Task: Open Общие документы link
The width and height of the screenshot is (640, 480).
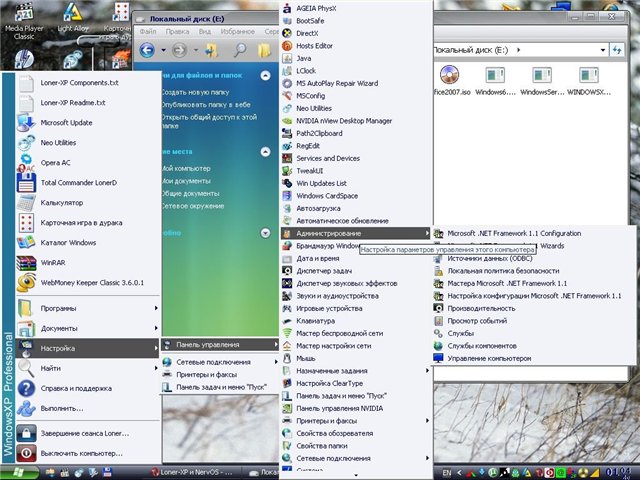Action: tap(190, 193)
